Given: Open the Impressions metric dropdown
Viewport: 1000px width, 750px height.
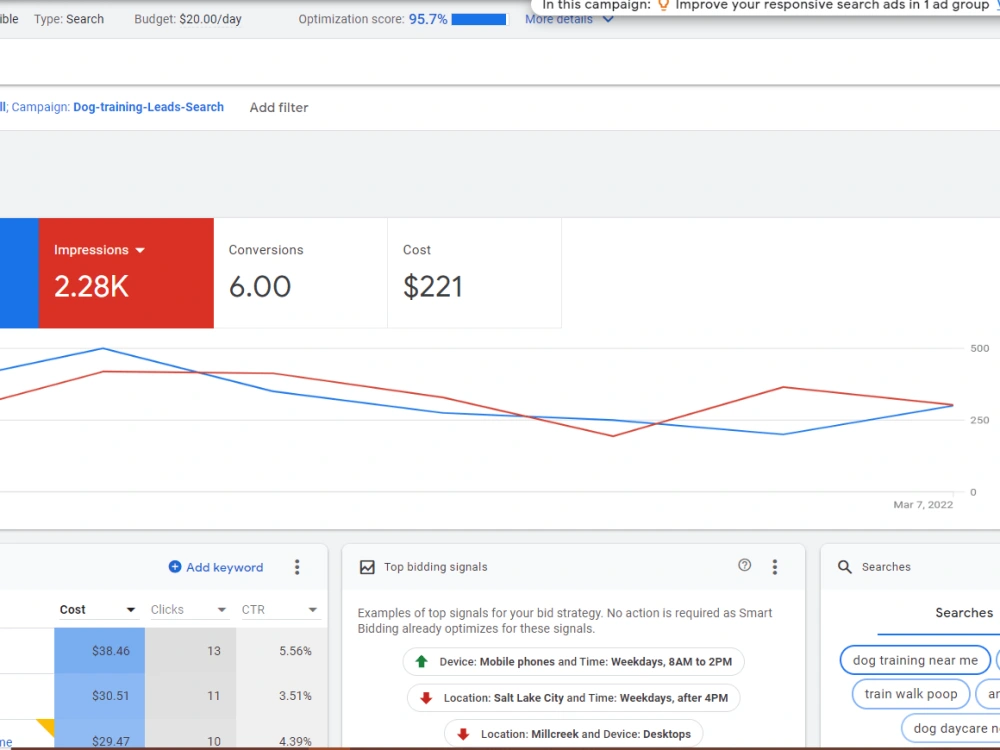Looking at the screenshot, I should coord(140,250).
